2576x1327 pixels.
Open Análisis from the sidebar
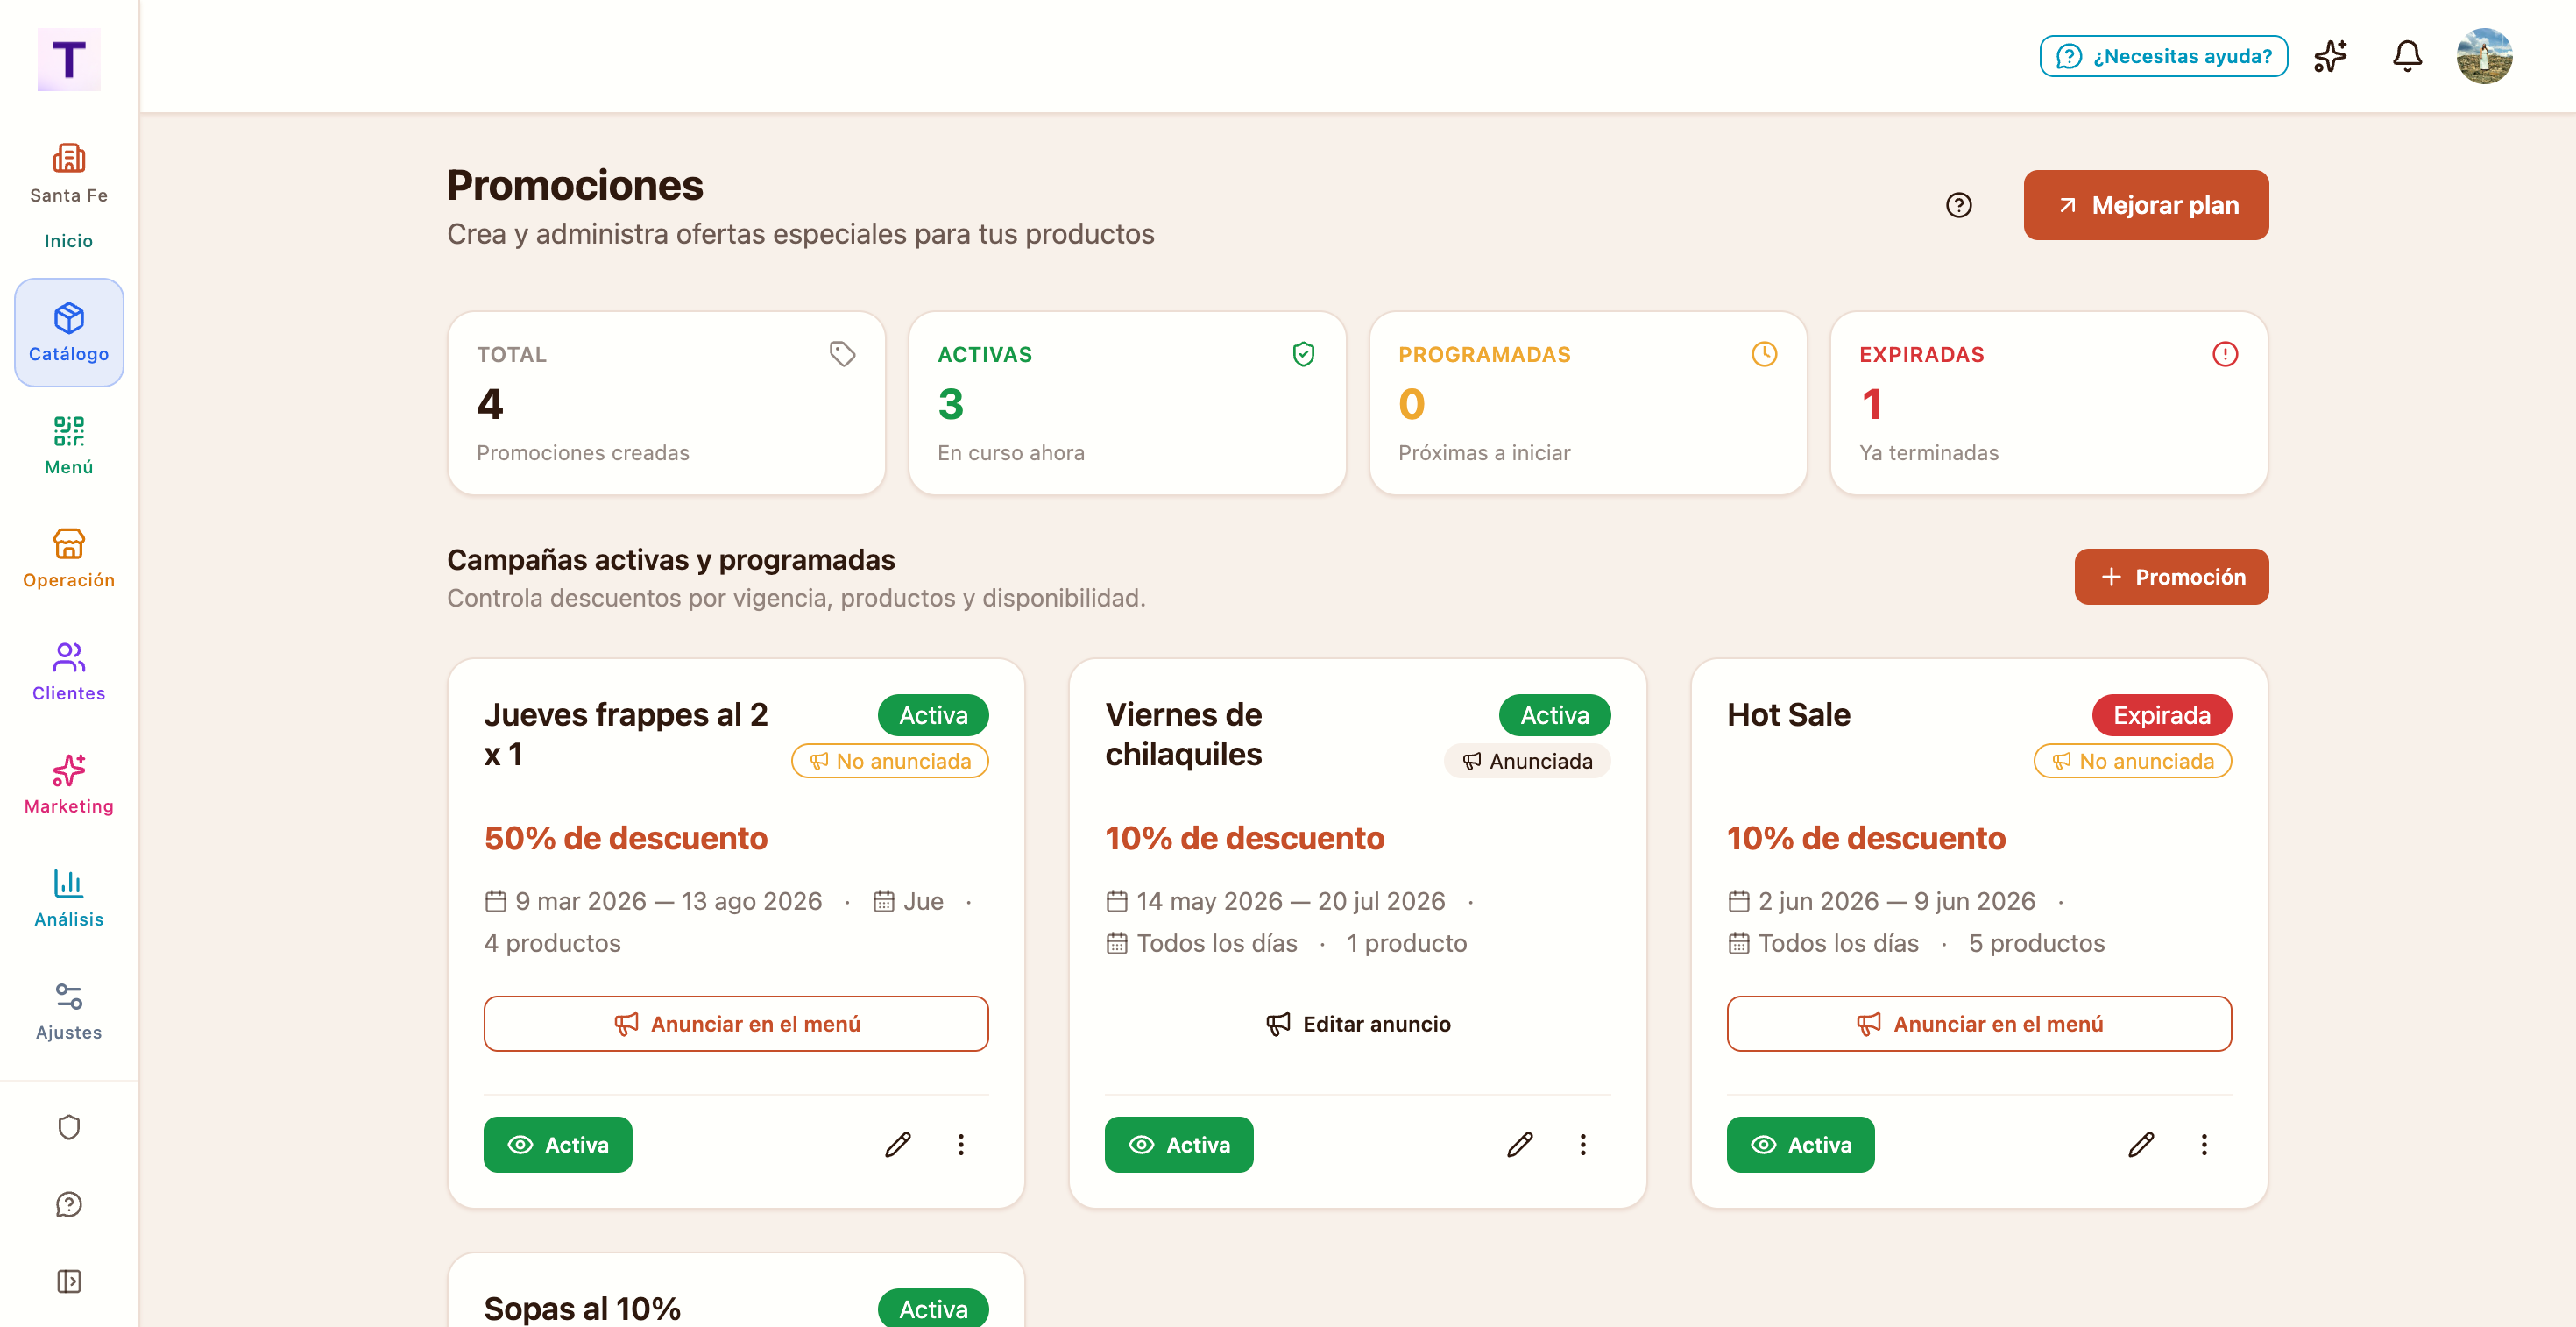(x=68, y=898)
